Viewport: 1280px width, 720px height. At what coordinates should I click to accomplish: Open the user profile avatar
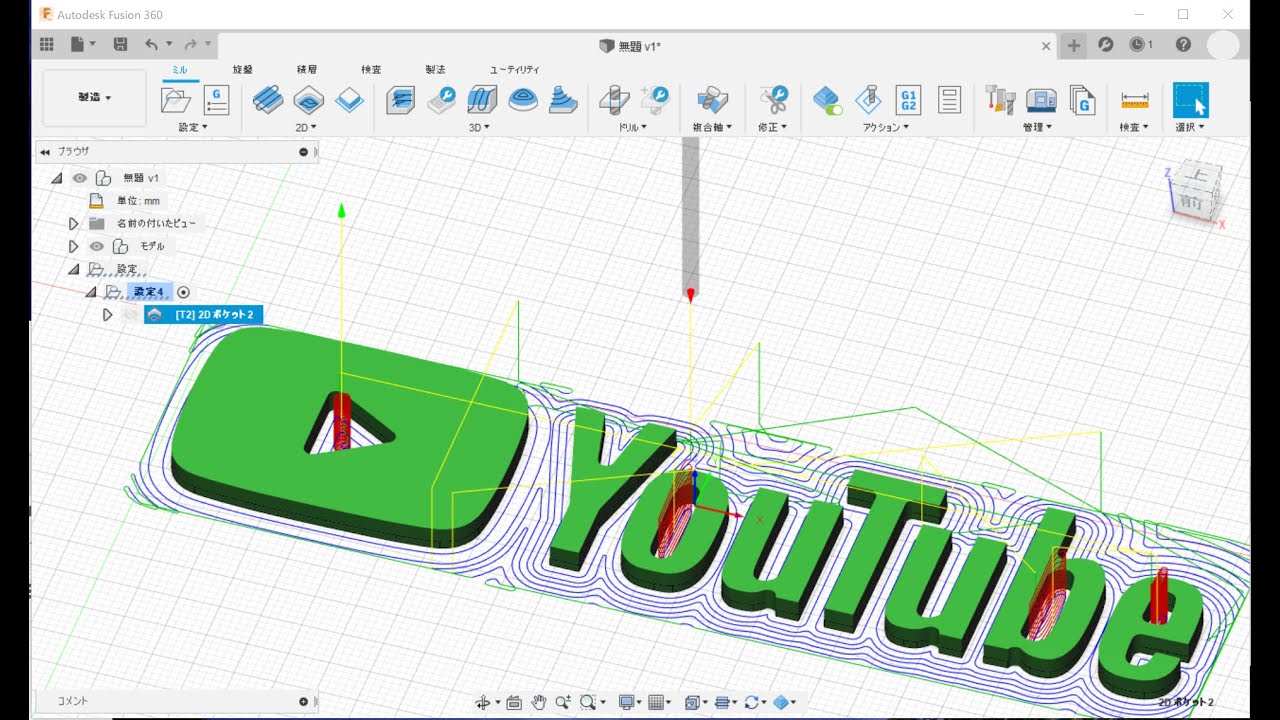click(1223, 45)
